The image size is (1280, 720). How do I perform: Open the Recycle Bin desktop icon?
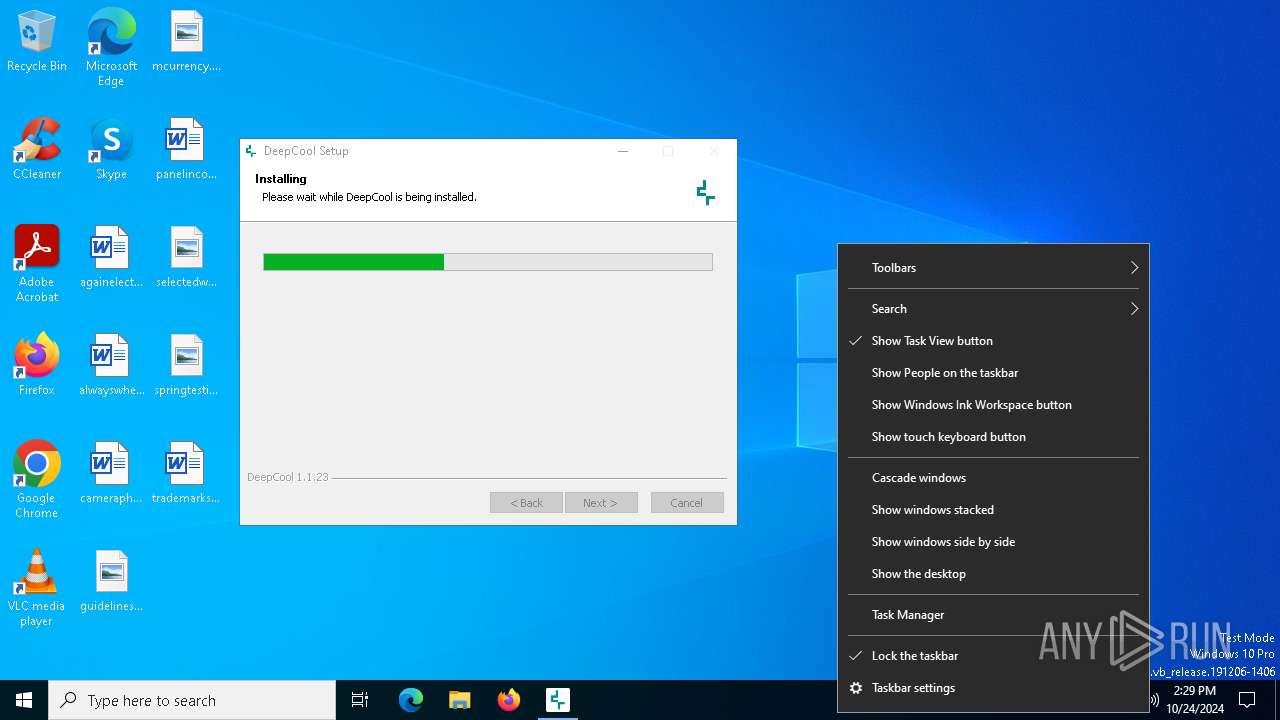coord(37,42)
